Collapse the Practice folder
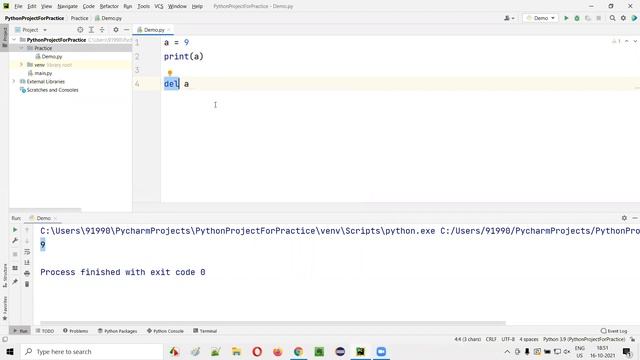Image resolution: width=640 pixels, height=360 pixels. pos(21,48)
